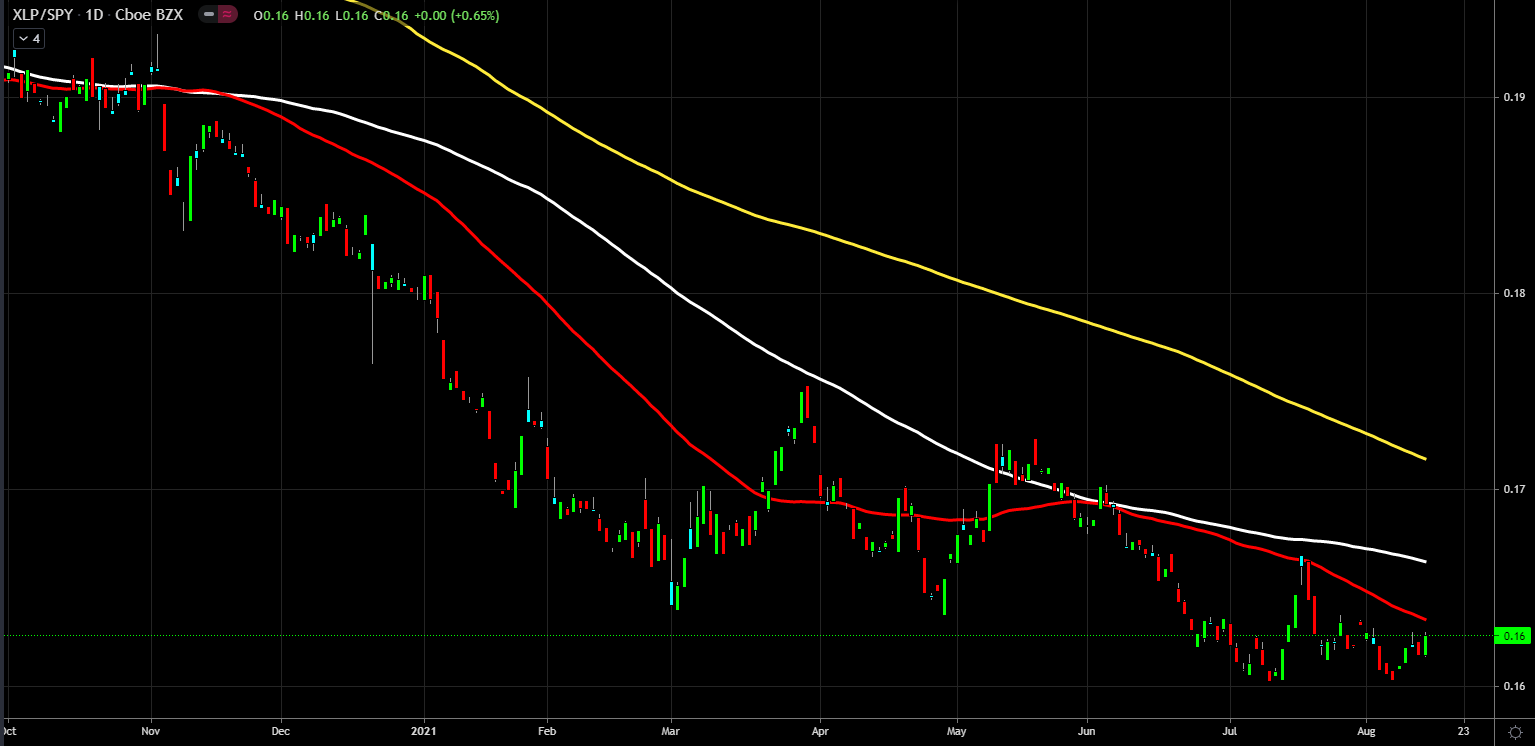This screenshot has height=746, width=1535.
Task: Expand the collapsed 4 indicators legend
Action: 28,38
